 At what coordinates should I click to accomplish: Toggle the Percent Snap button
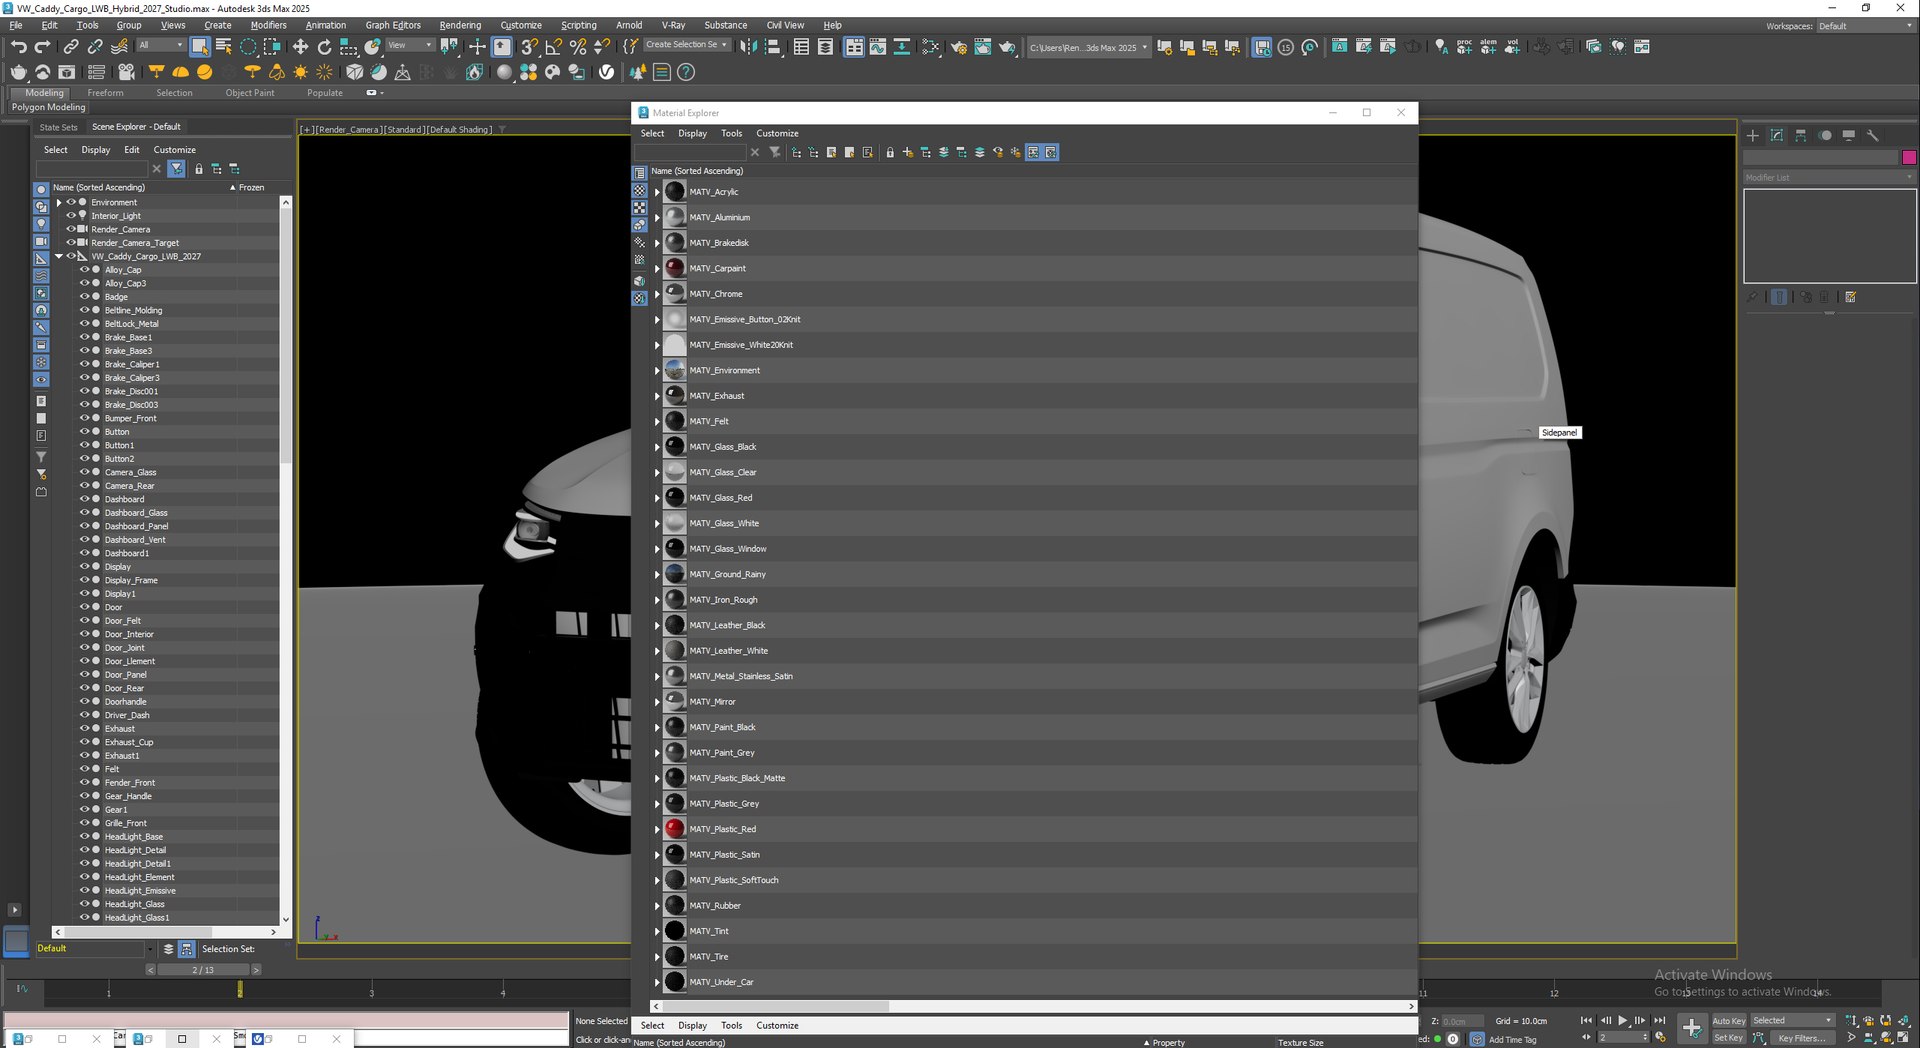[578, 47]
